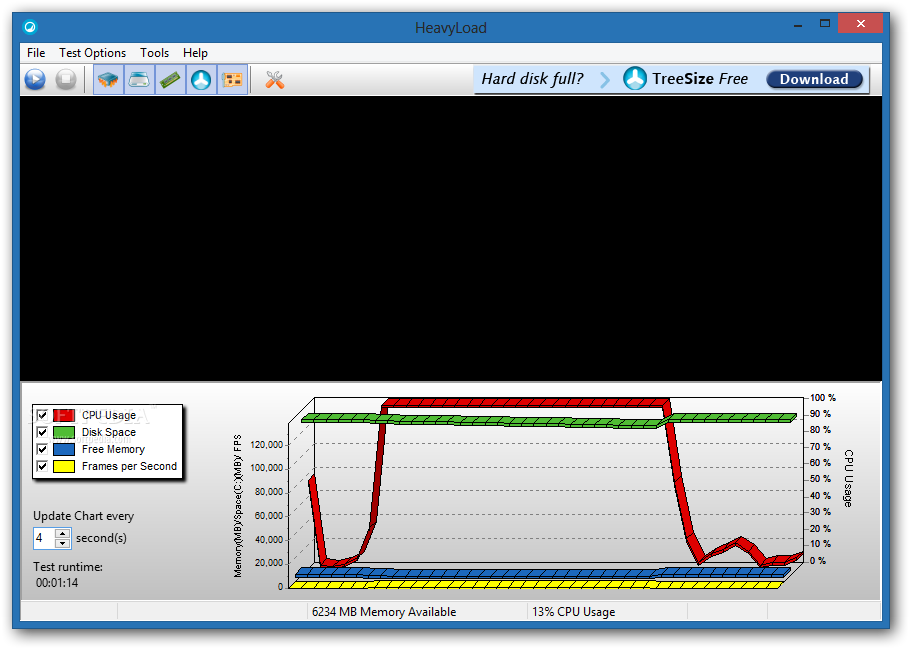The height and width of the screenshot is (649, 910).
Task: Click the green Disk Space color swatch
Action: (x=64, y=432)
